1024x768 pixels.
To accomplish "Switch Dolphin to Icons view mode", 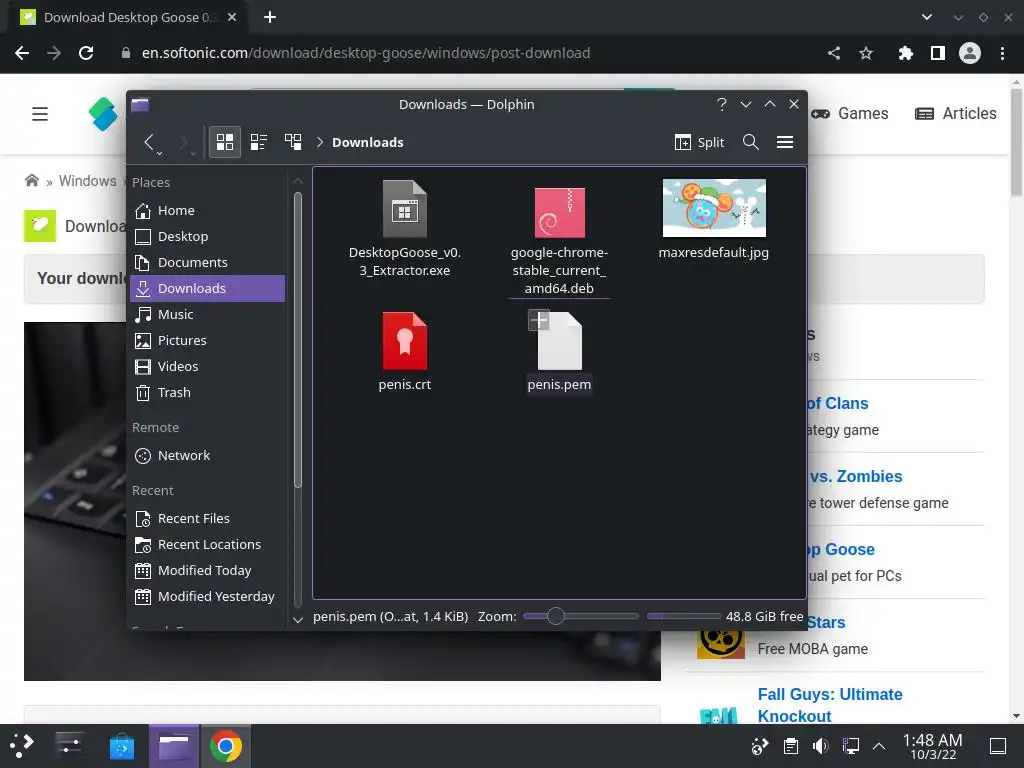I will click(x=225, y=142).
